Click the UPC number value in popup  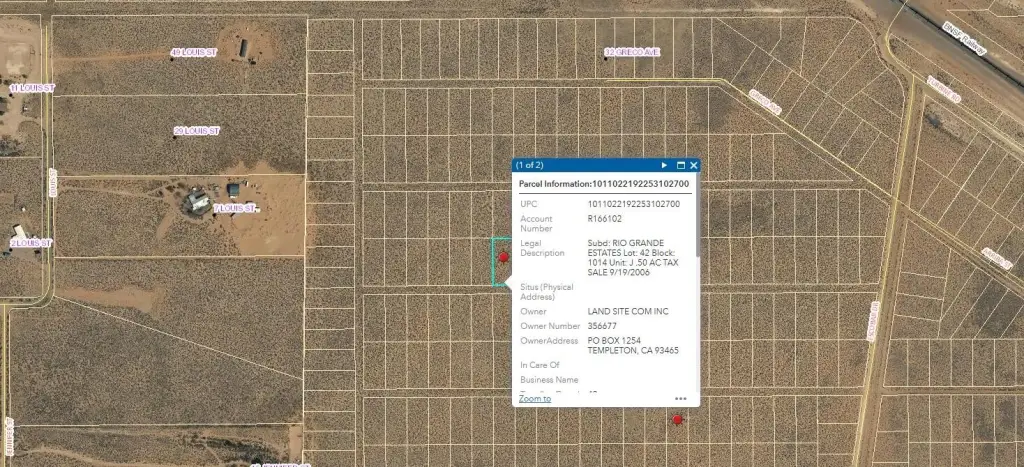coord(633,204)
